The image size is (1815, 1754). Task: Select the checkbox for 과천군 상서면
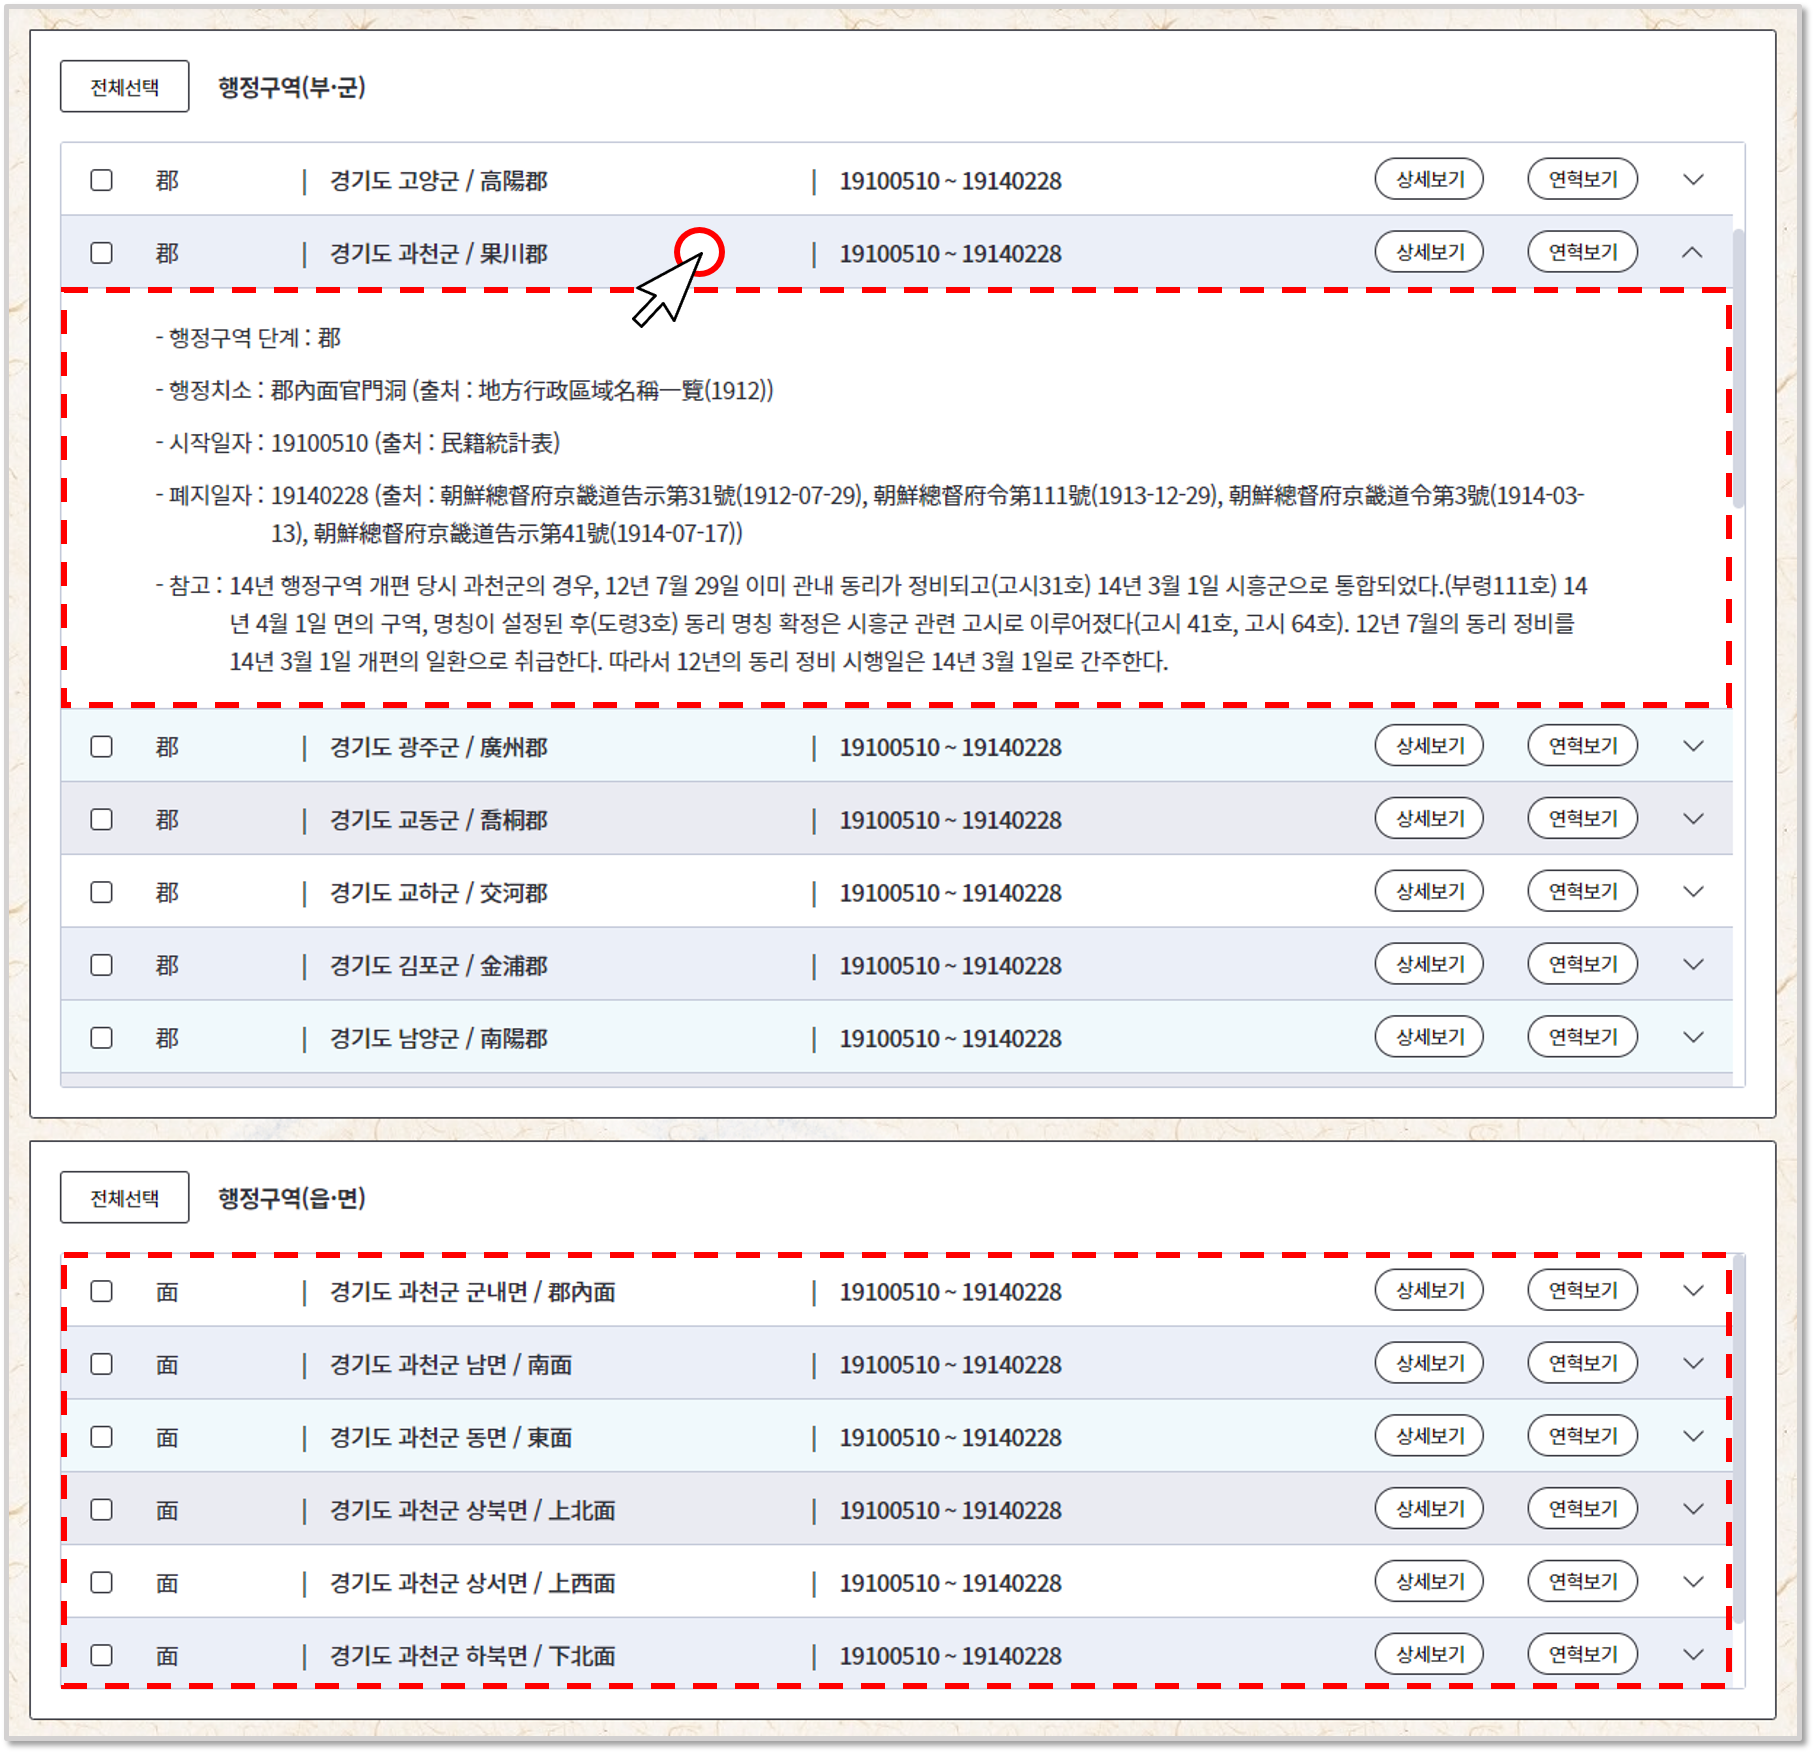pos(101,1583)
